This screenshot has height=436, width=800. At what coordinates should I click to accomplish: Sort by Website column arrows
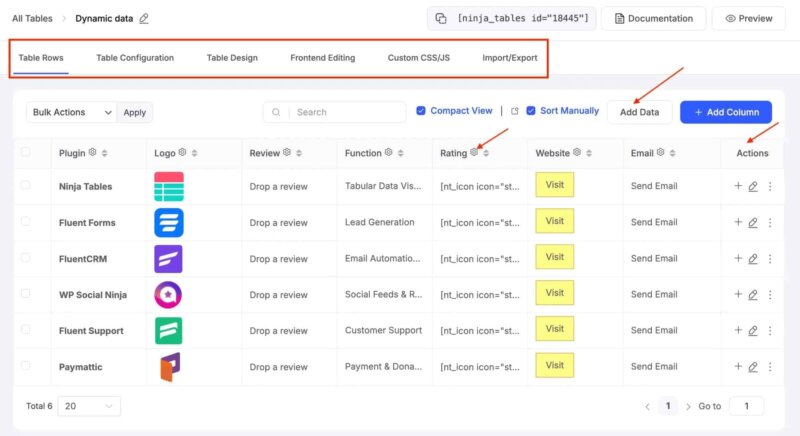(x=589, y=153)
